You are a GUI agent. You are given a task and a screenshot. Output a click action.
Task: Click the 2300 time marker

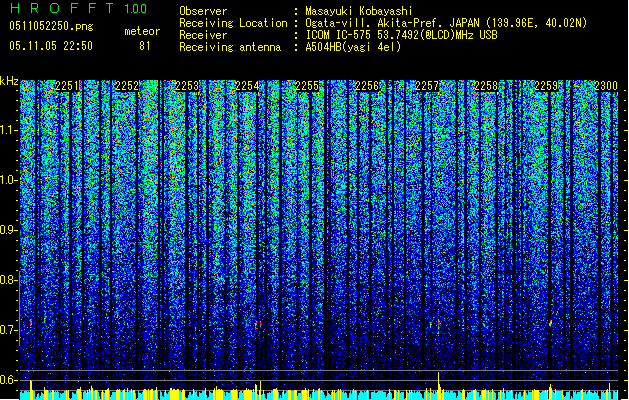coord(606,86)
